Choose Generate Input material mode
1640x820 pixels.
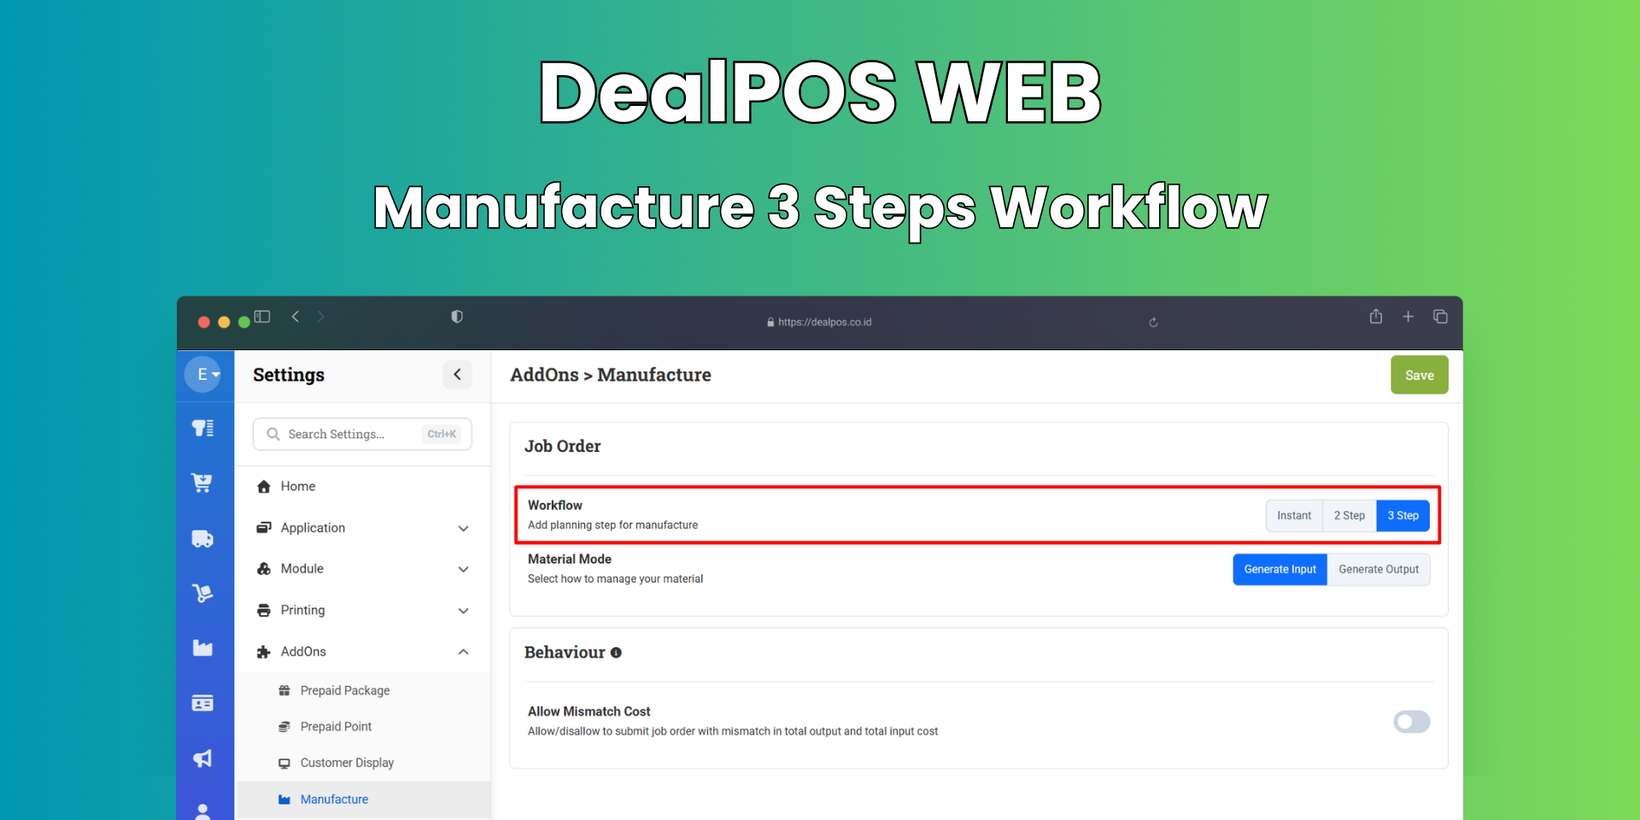[1280, 569]
